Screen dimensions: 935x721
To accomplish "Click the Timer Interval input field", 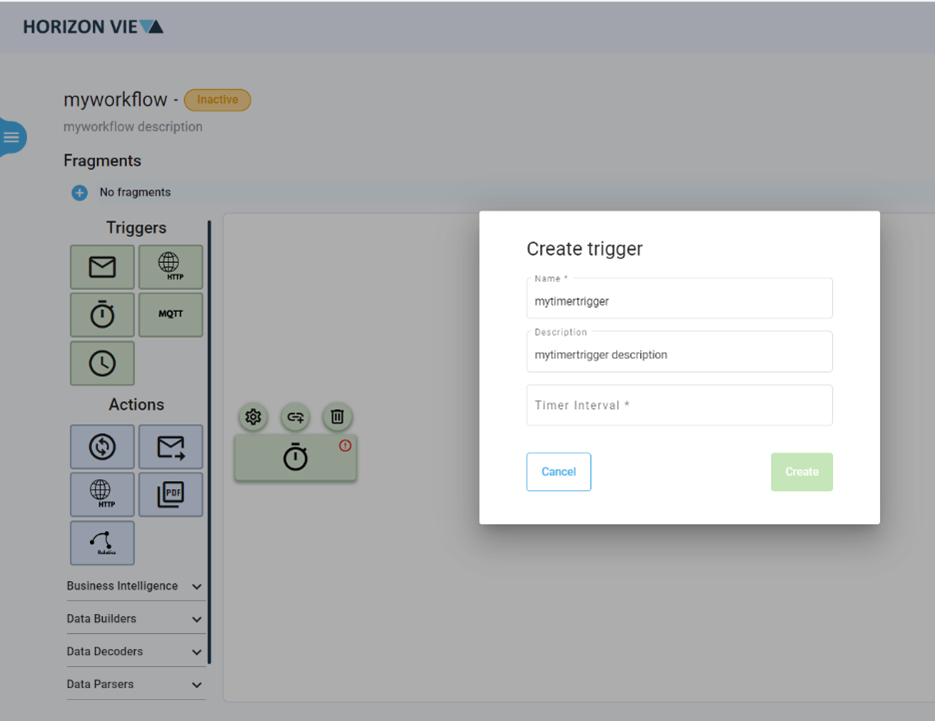I will point(679,405).
